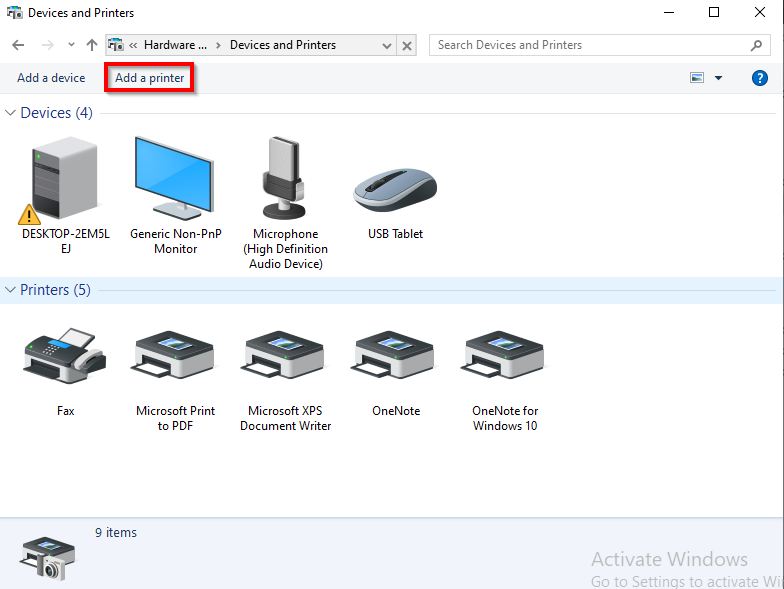This screenshot has width=784, height=589.
Task: Click Add a device
Action: pyautogui.click(x=51, y=78)
